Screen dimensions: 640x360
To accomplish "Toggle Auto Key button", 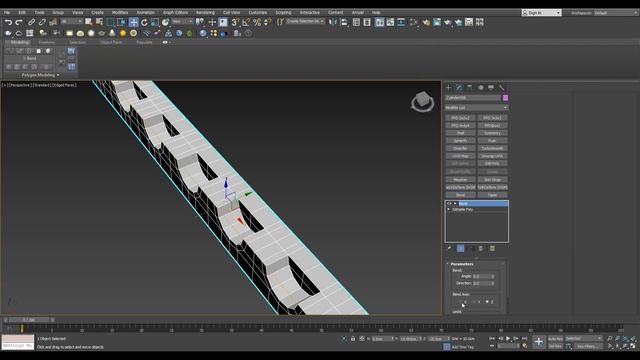I will tap(555, 339).
